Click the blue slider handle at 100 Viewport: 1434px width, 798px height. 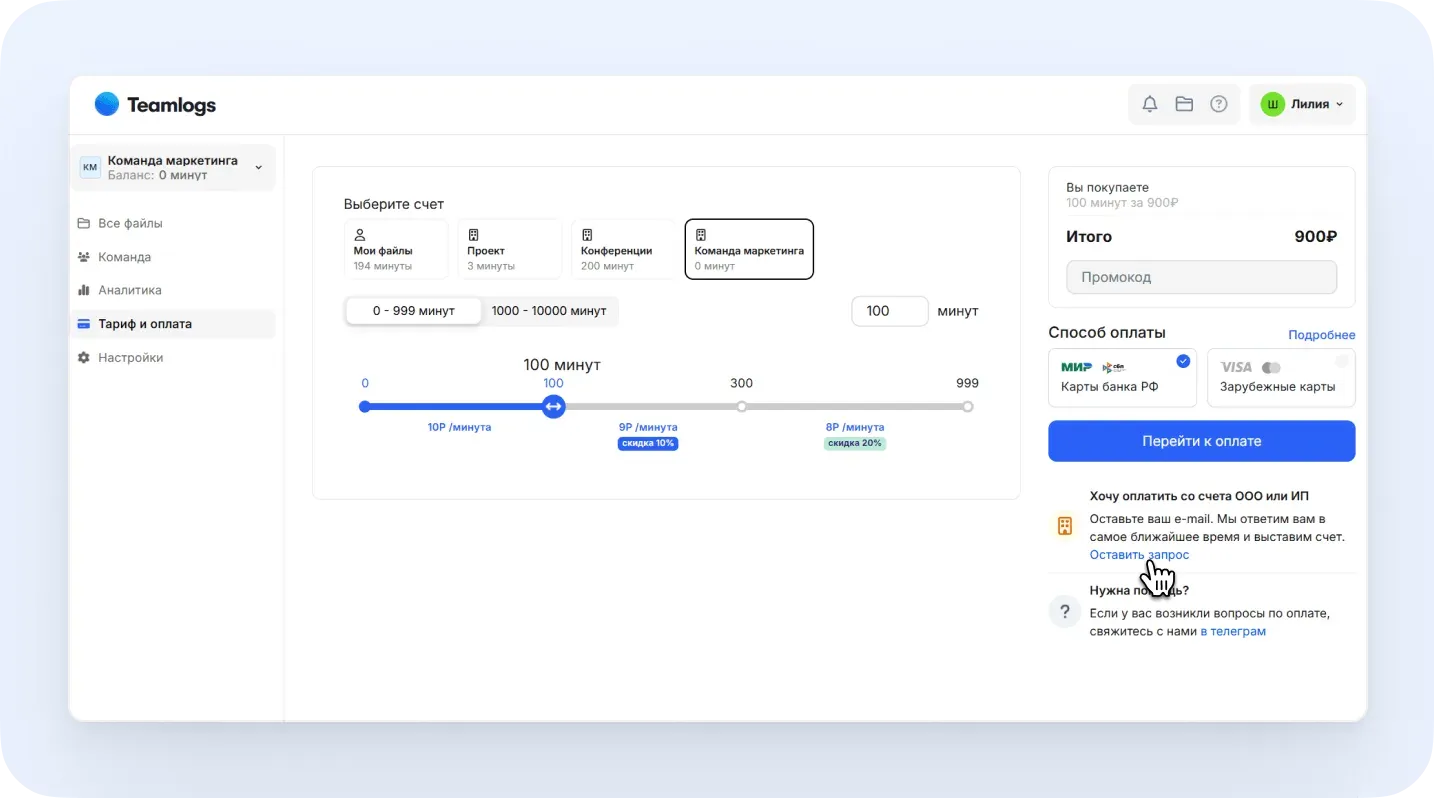point(553,407)
